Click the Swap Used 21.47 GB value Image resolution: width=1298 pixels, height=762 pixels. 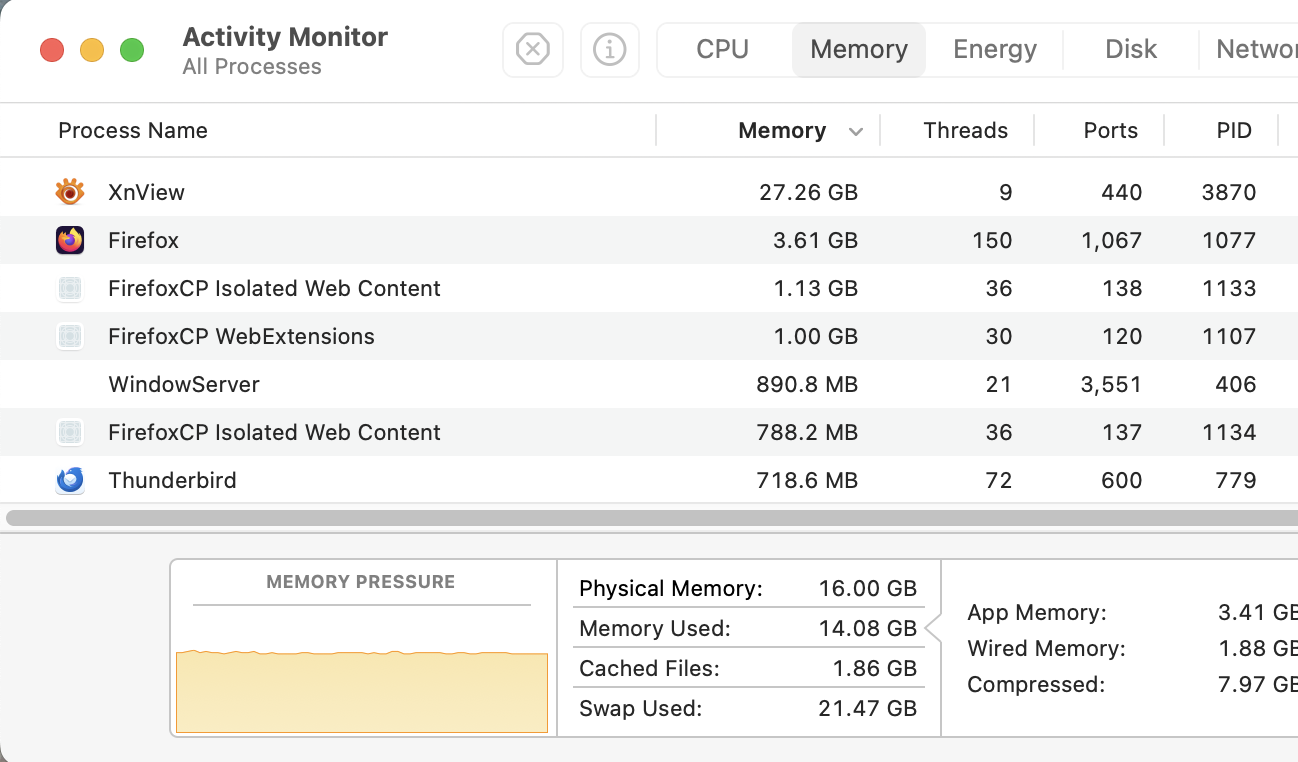point(868,708)
